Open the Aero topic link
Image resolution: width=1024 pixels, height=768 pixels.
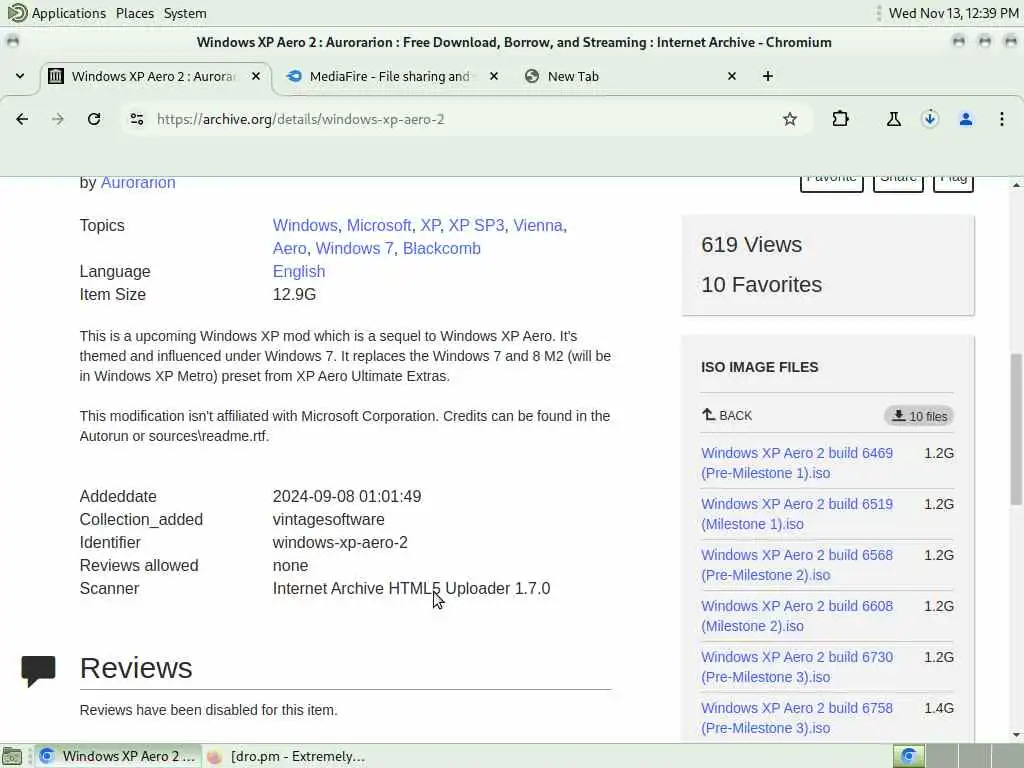tap(289, 248)
